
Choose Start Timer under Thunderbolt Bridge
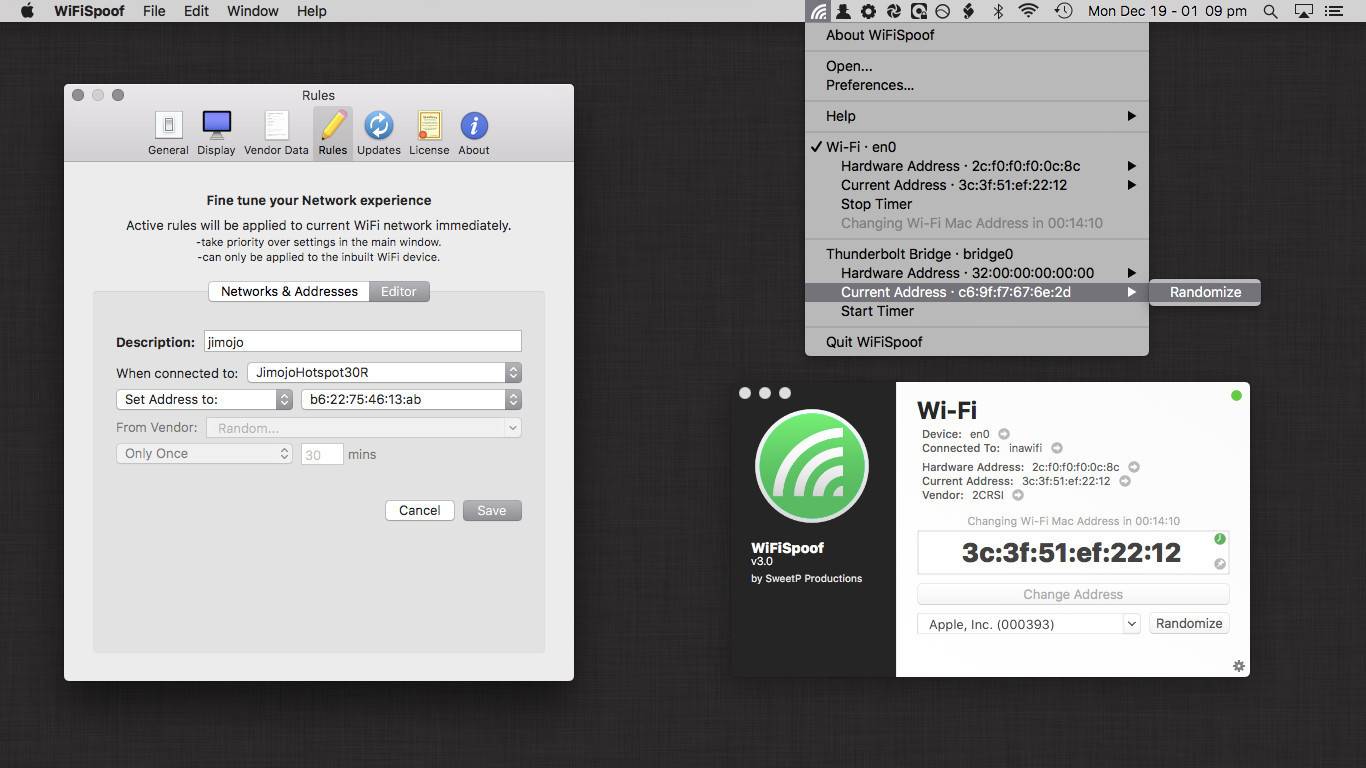[977, 311]
